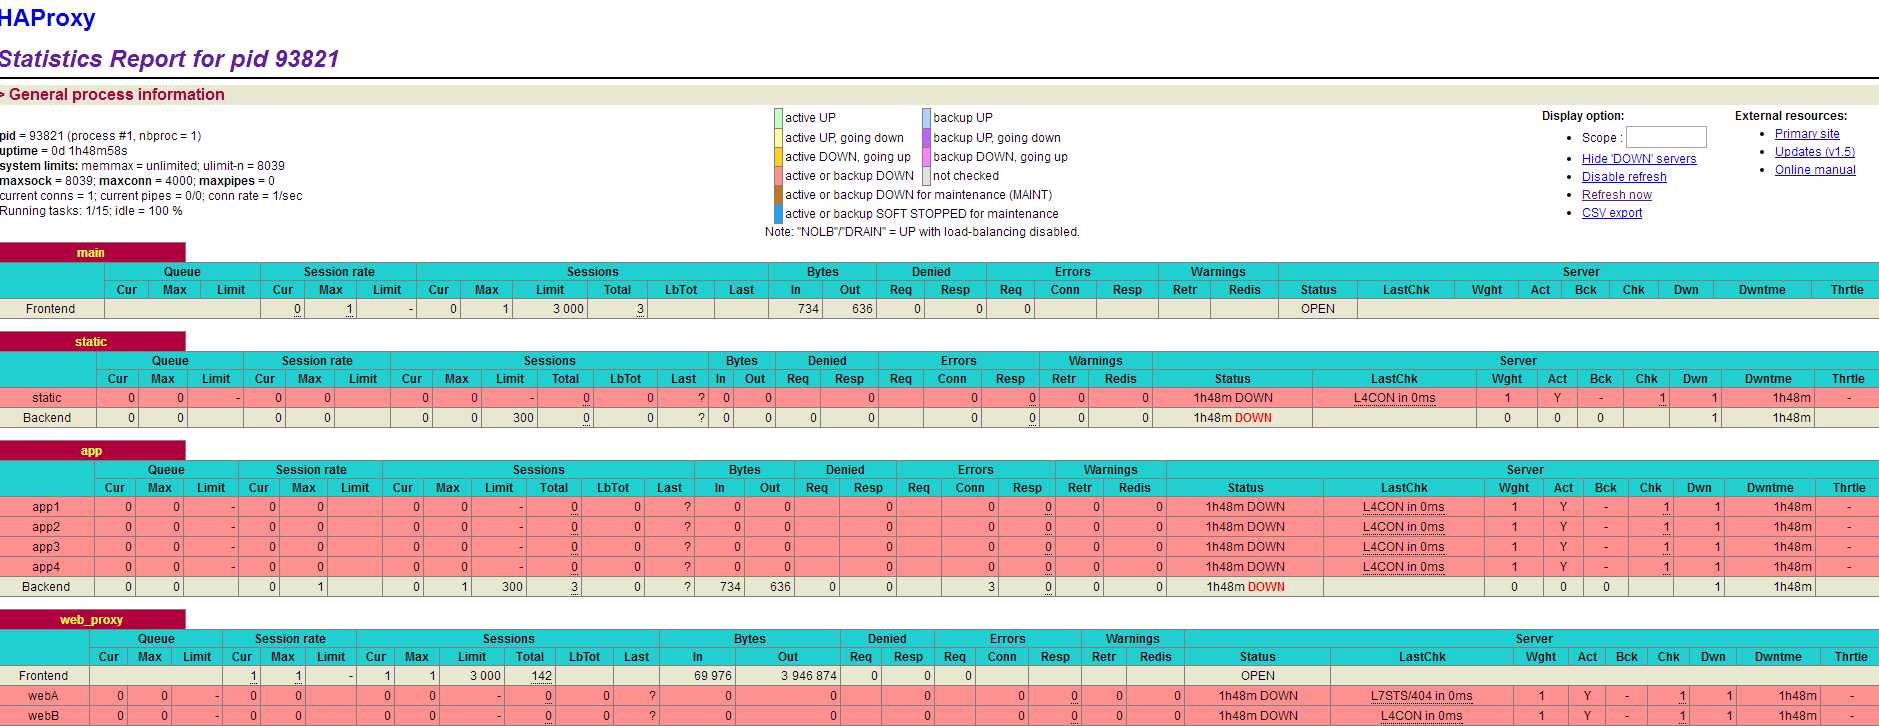Click the Backend row label in static table
Screen dimensions: 1879x726
[47, 418]
